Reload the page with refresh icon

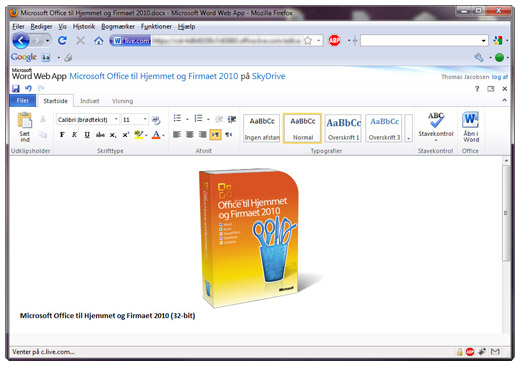[x=62, y=41]
